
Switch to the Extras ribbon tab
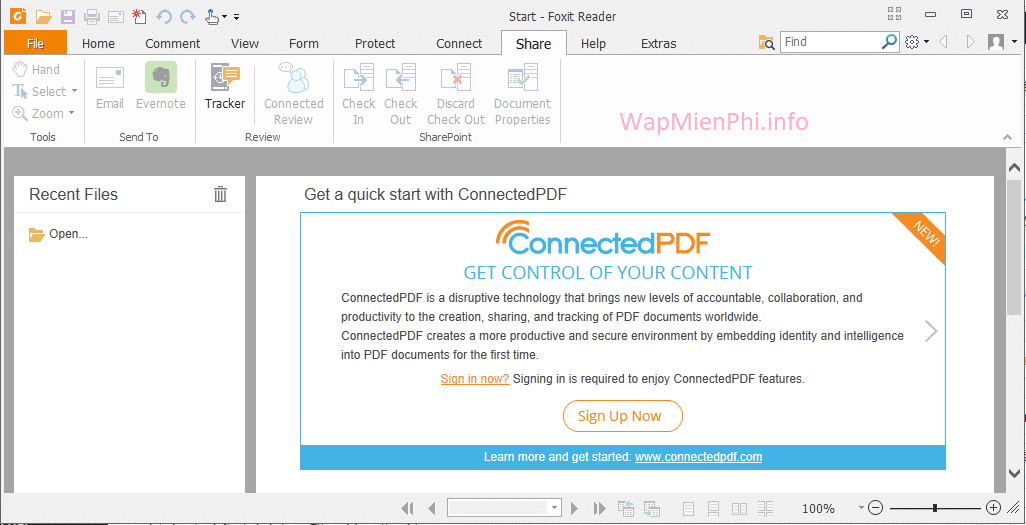658,44
